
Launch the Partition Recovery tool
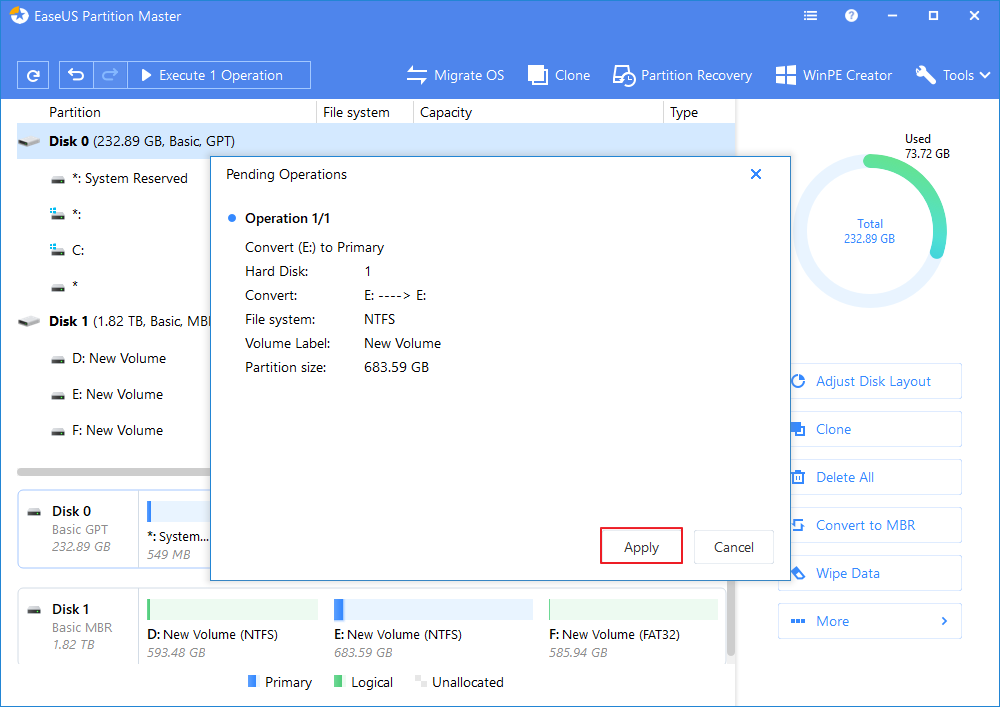(682, 75)
